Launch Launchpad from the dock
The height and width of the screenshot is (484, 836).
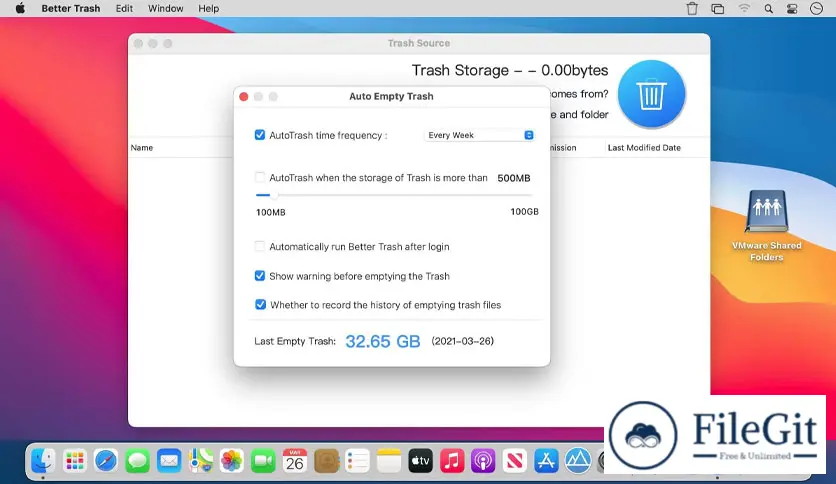[x=75, y=461]
